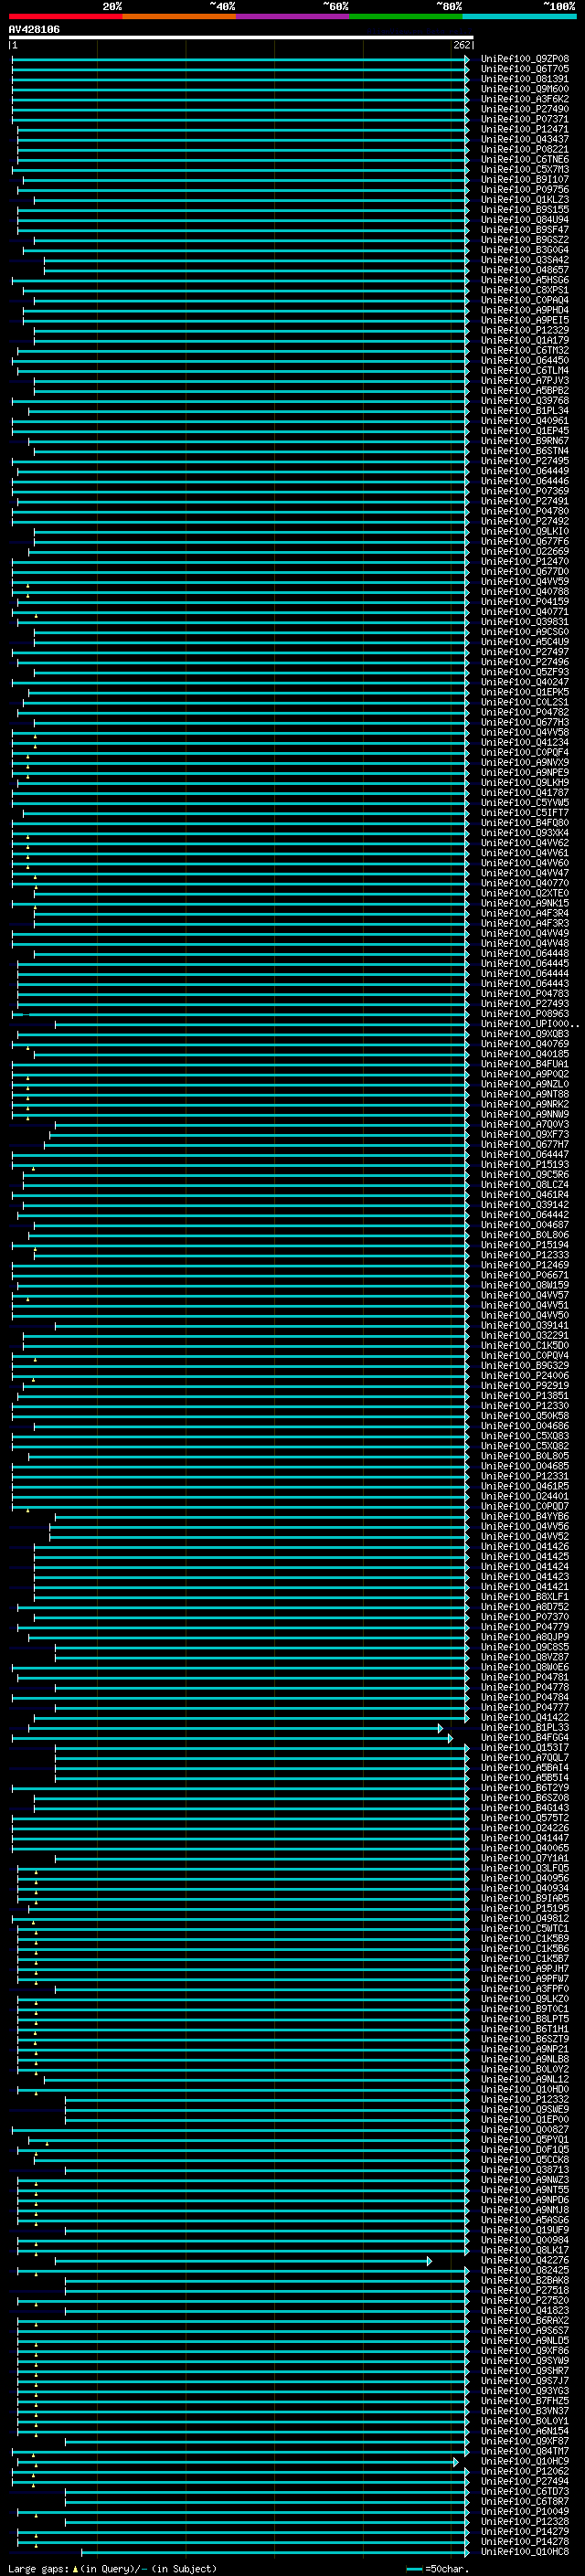Click the purple ~60% identity legend segment
This screenshot has height=2576, width=585.
point(292,16)
